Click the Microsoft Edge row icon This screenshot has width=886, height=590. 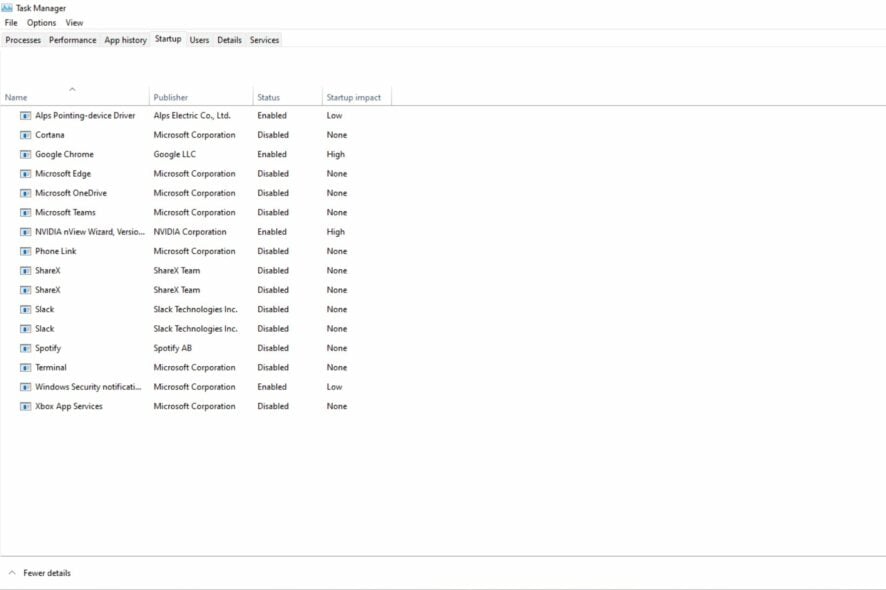point(25,174)
